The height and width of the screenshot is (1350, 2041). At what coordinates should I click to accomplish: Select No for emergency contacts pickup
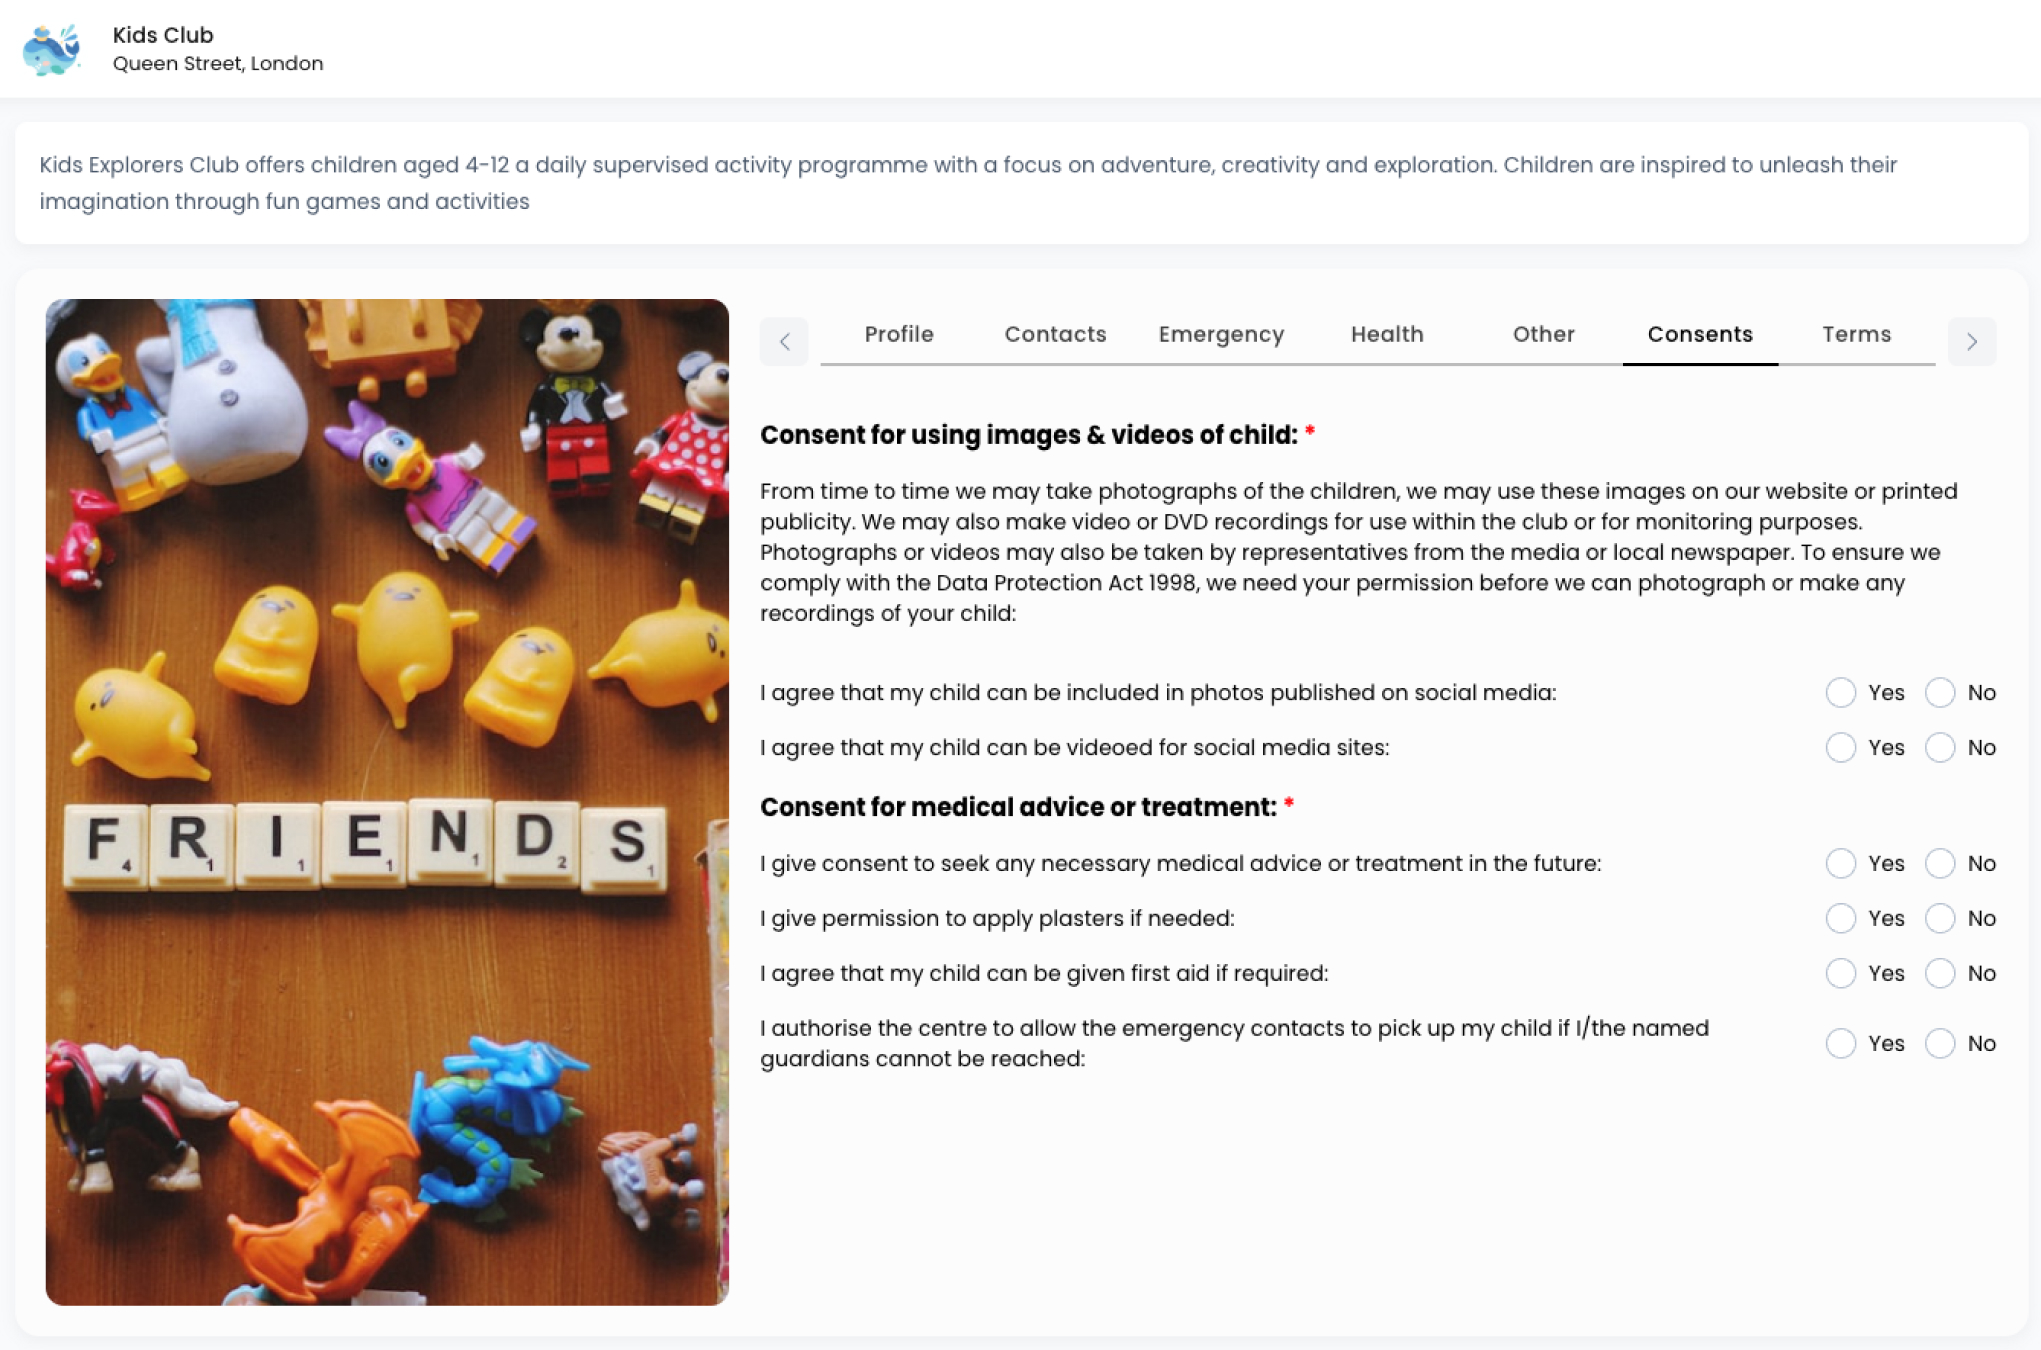pyautogui.click(x=1939, y=1043)
